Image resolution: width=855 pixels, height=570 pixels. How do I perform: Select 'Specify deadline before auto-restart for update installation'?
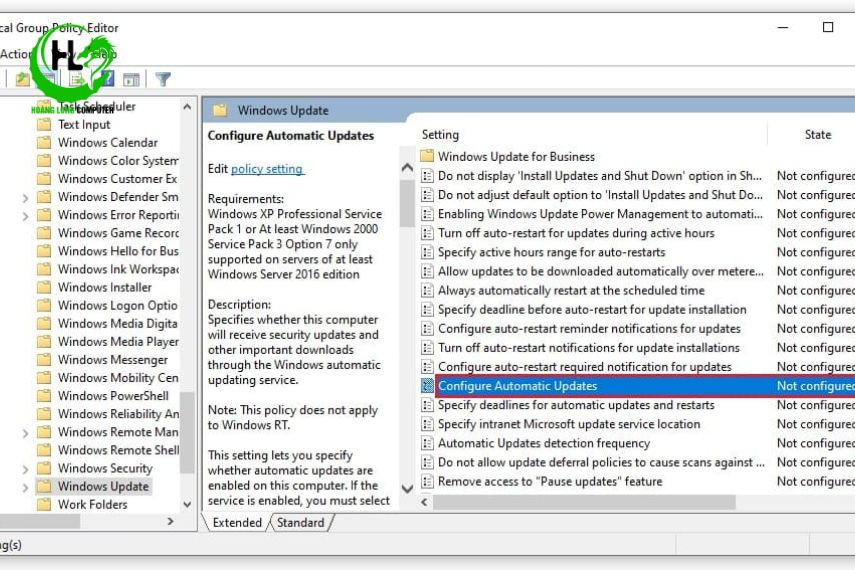[592, 309]
